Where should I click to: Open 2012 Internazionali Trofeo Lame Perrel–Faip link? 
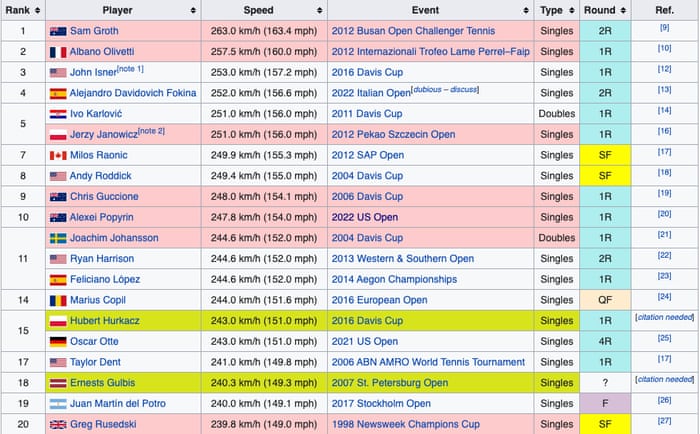(430, 52)
